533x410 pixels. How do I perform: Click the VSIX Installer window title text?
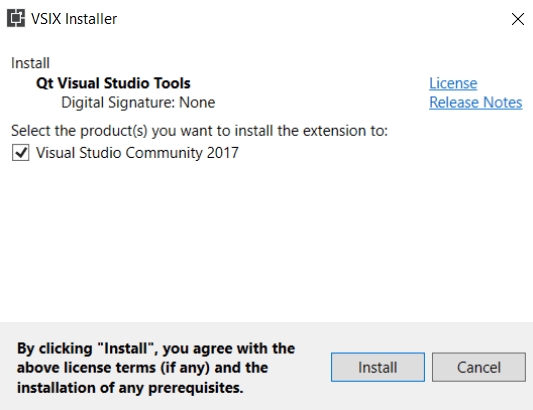pos(74,19)
